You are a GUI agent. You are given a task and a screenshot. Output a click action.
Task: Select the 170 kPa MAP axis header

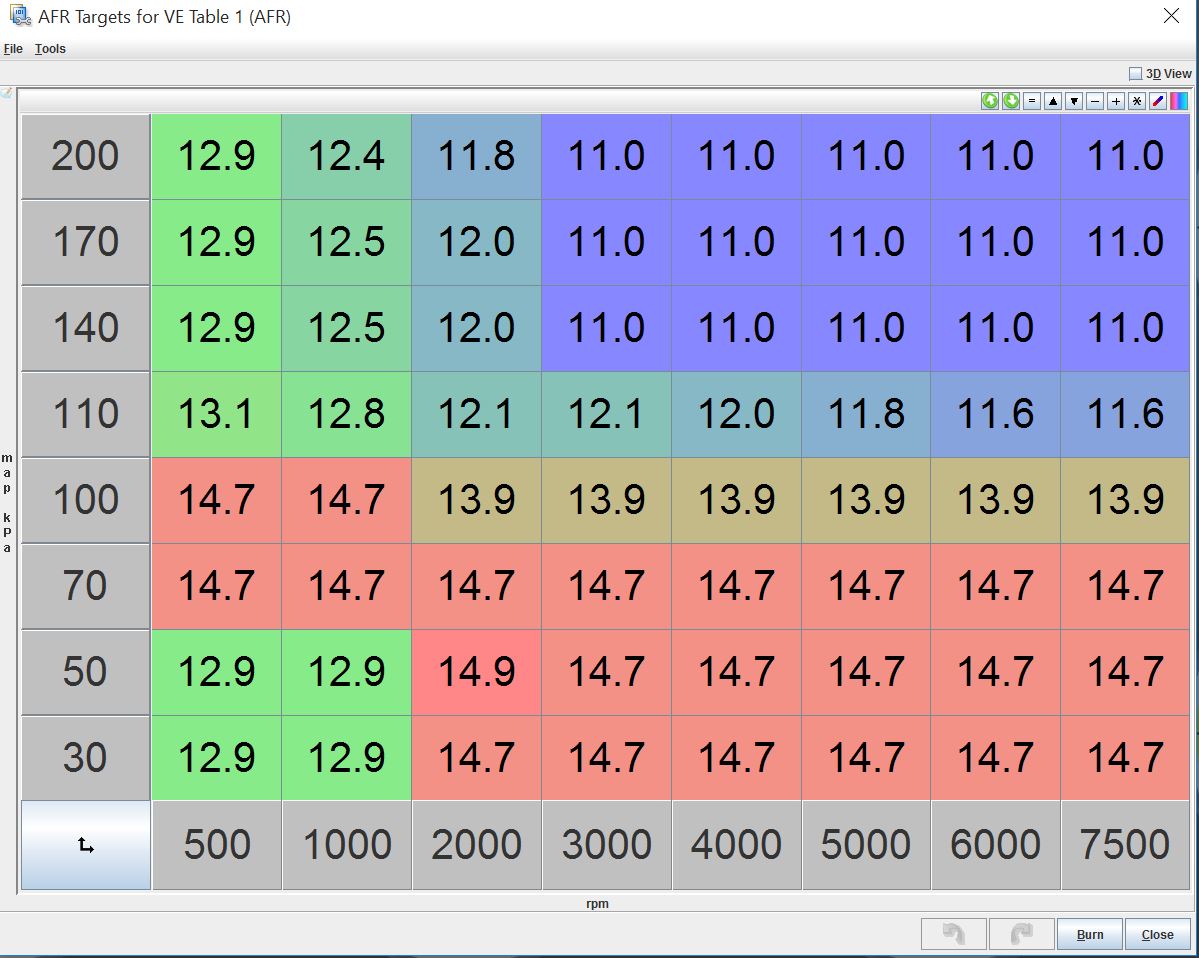point(86,242)
